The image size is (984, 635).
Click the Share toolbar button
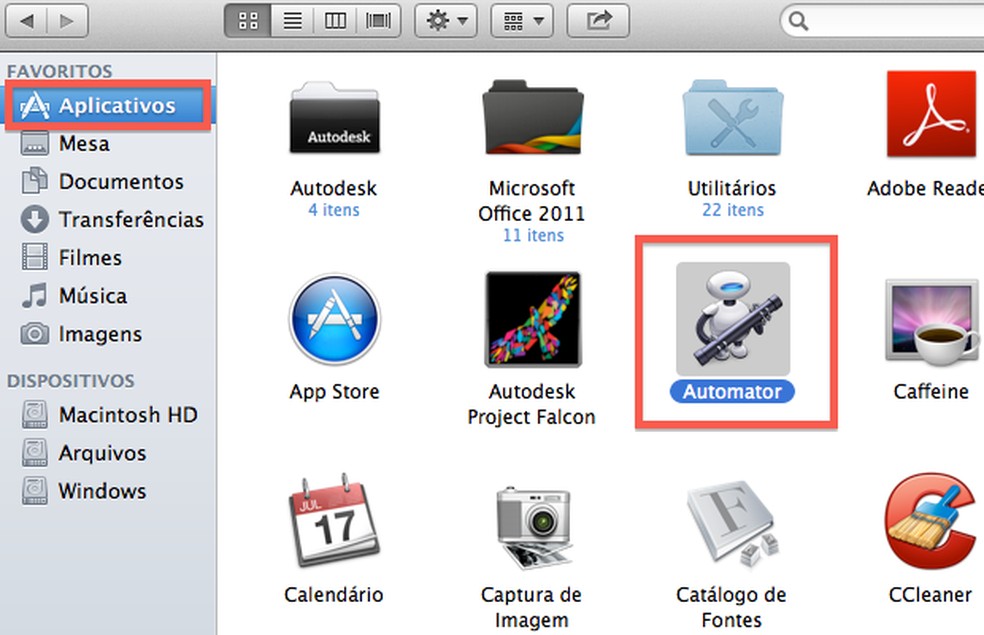point(598,21)
